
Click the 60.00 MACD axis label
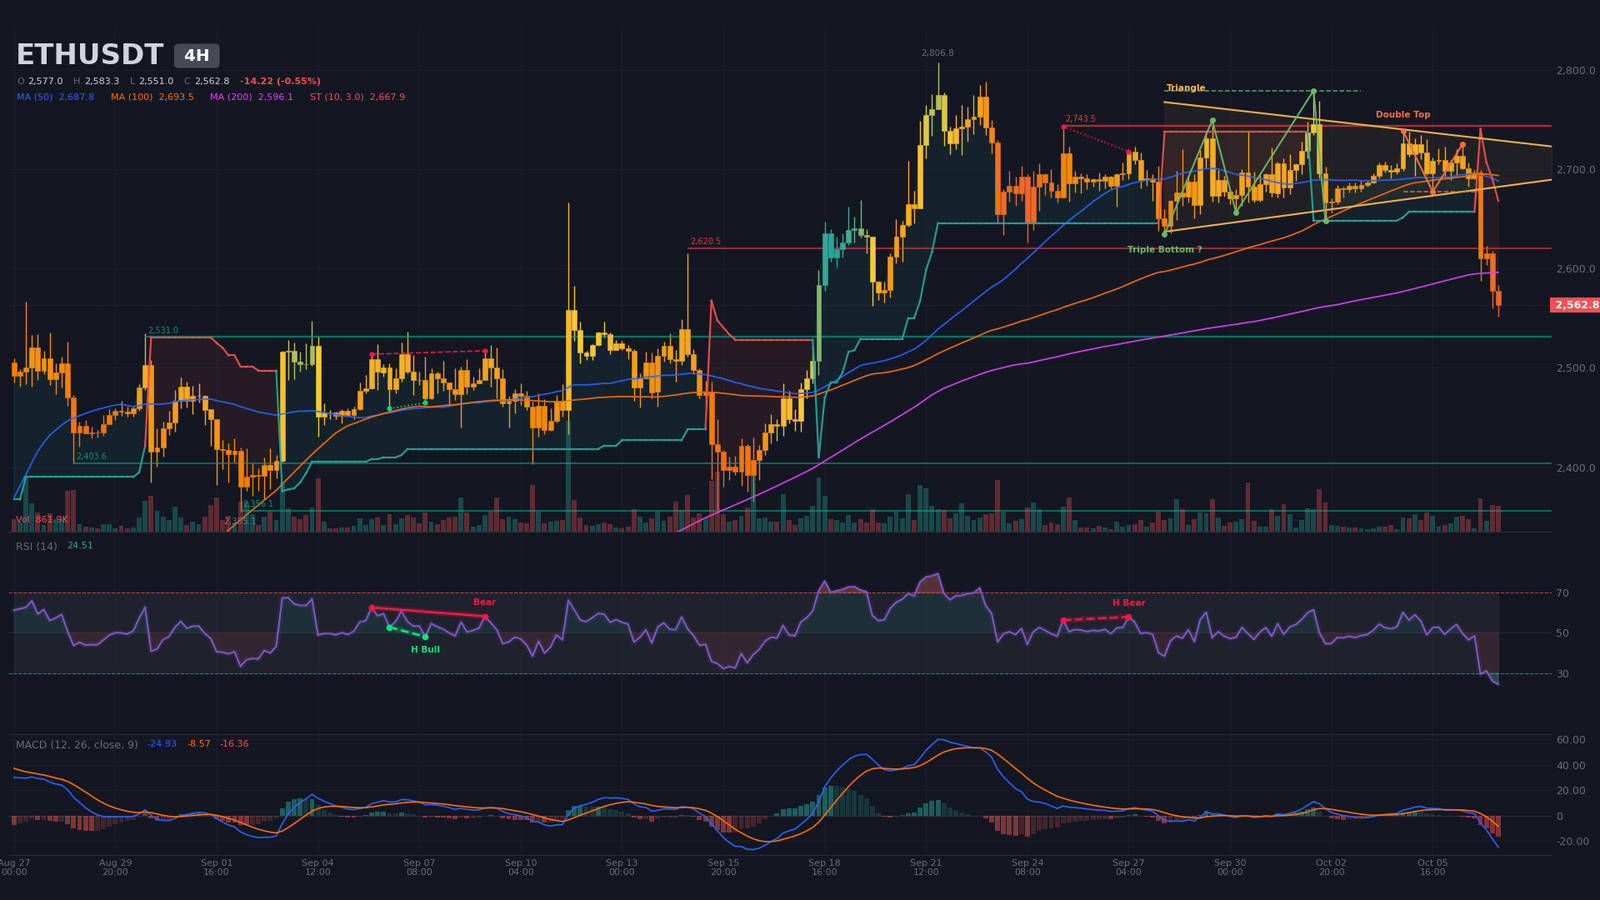(x=1571, y=740)
